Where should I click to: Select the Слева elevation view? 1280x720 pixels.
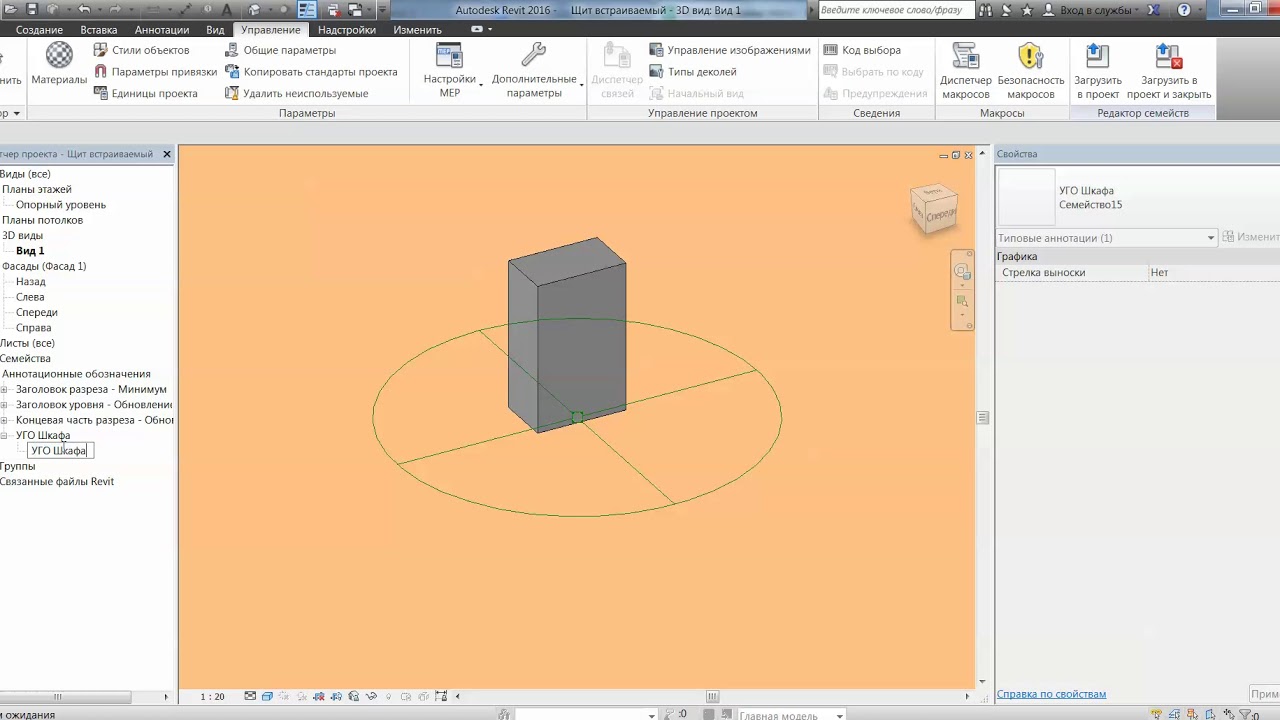pos(30,297)
